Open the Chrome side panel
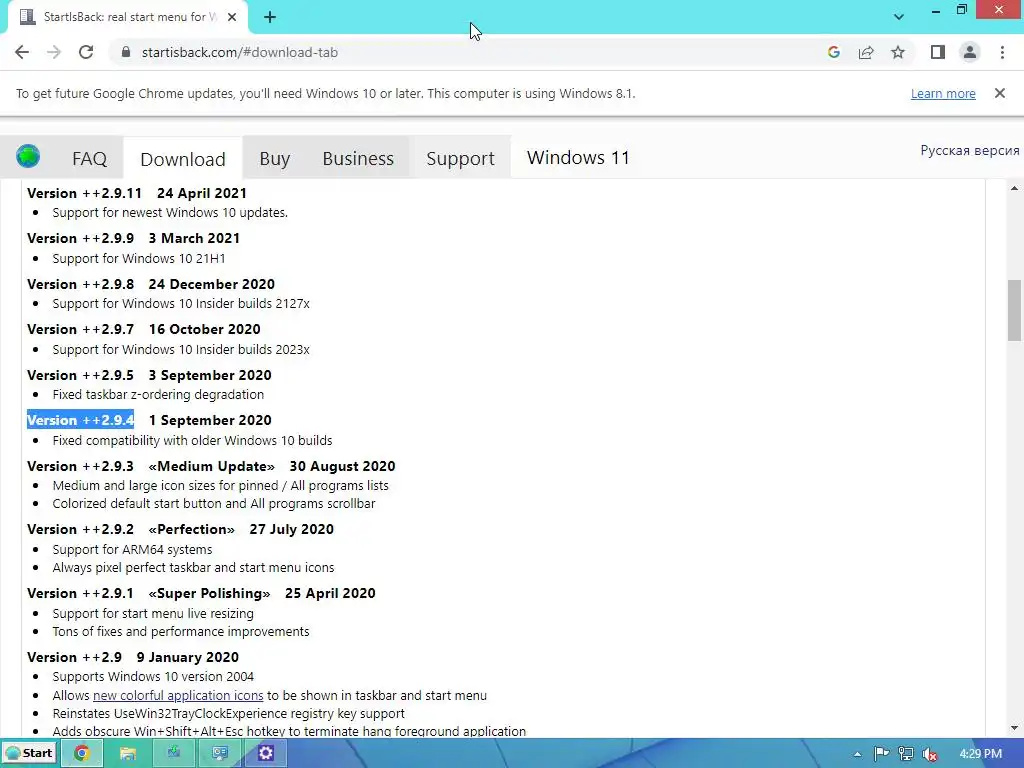This screenshot has width=1024, height=768. click(x=938, y=52)
